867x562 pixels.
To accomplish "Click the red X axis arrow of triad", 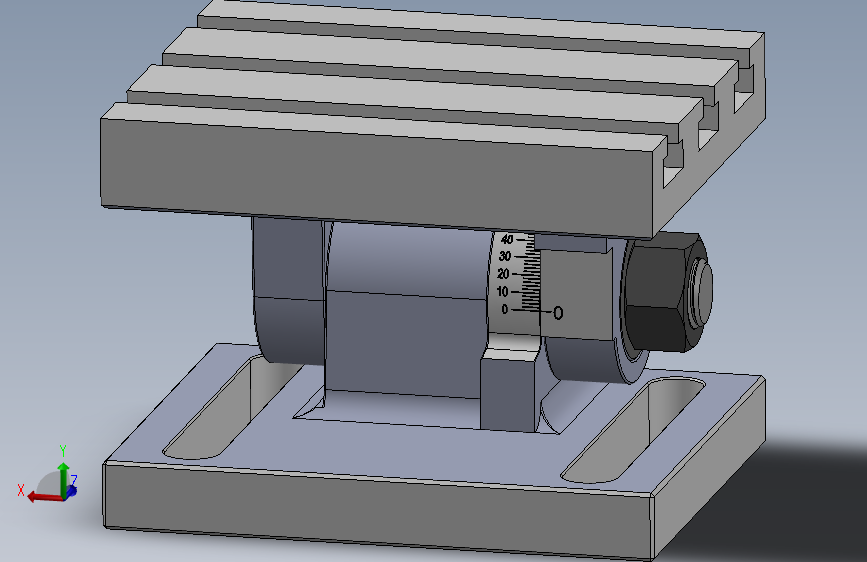I will 44,497.
